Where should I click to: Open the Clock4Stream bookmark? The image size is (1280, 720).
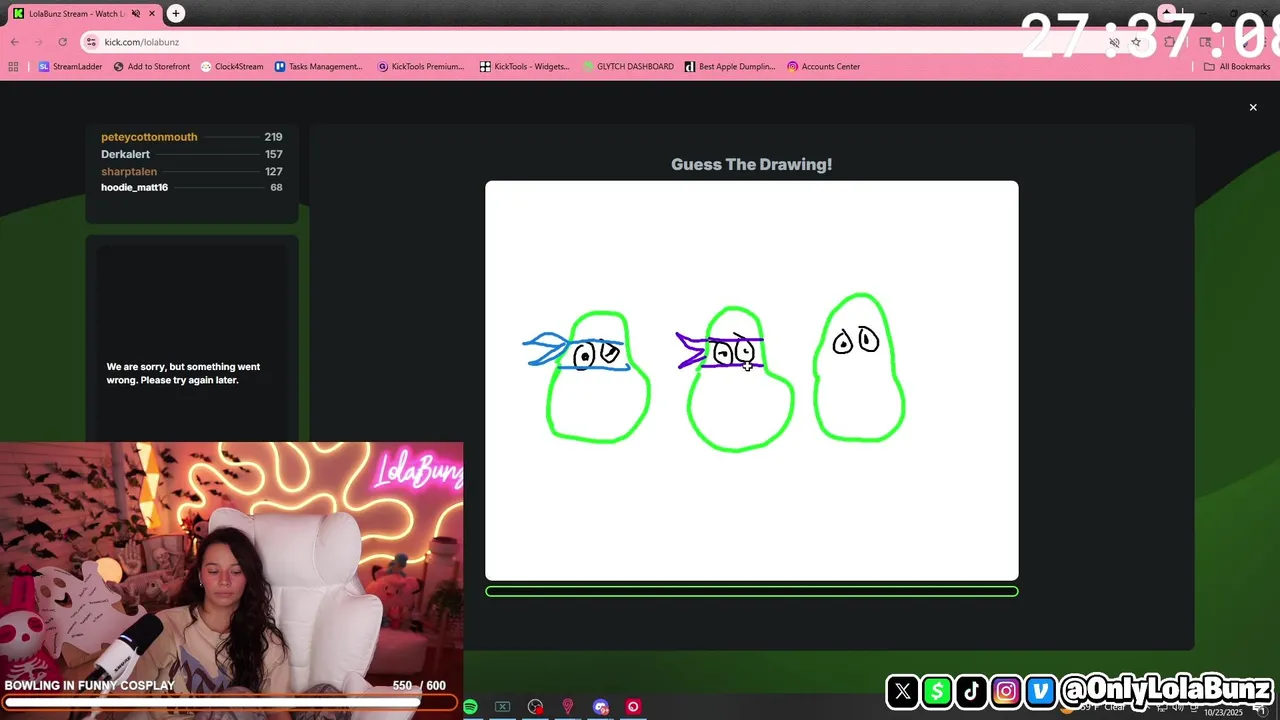click(x=232, y=66)
